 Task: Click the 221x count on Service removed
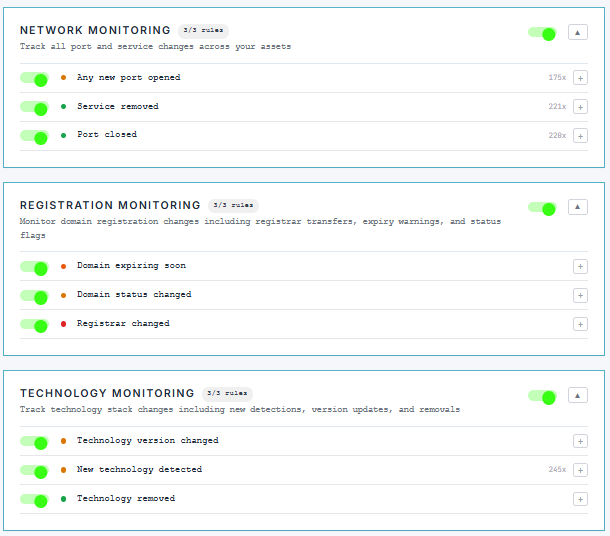(x=557, y=107)
